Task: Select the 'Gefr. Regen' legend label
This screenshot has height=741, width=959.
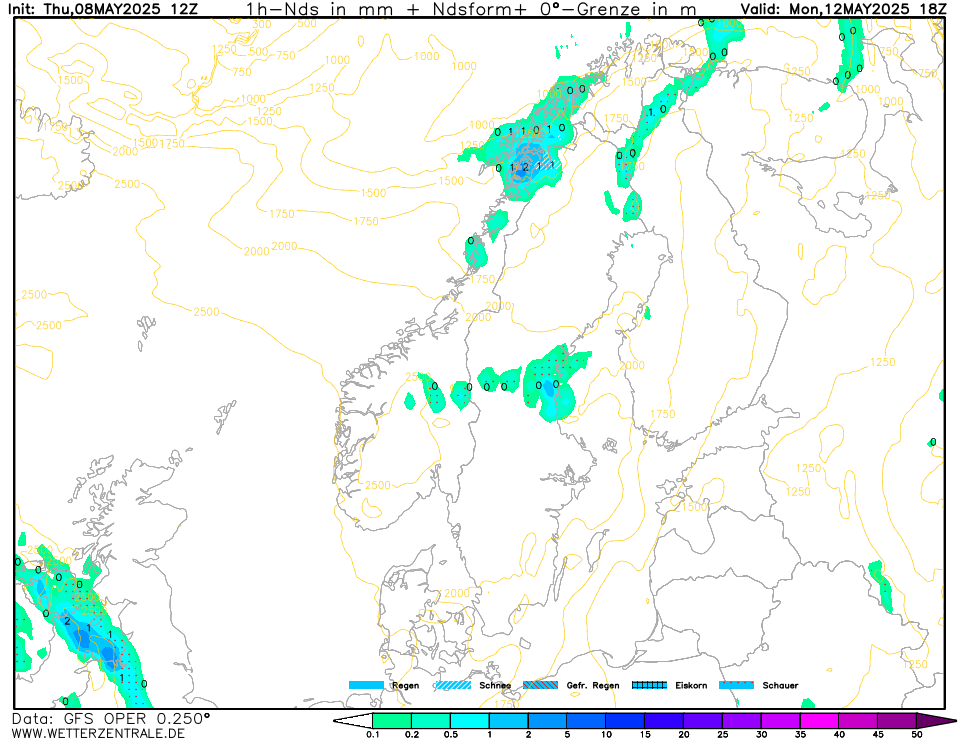Action: [x=593, y=685]
